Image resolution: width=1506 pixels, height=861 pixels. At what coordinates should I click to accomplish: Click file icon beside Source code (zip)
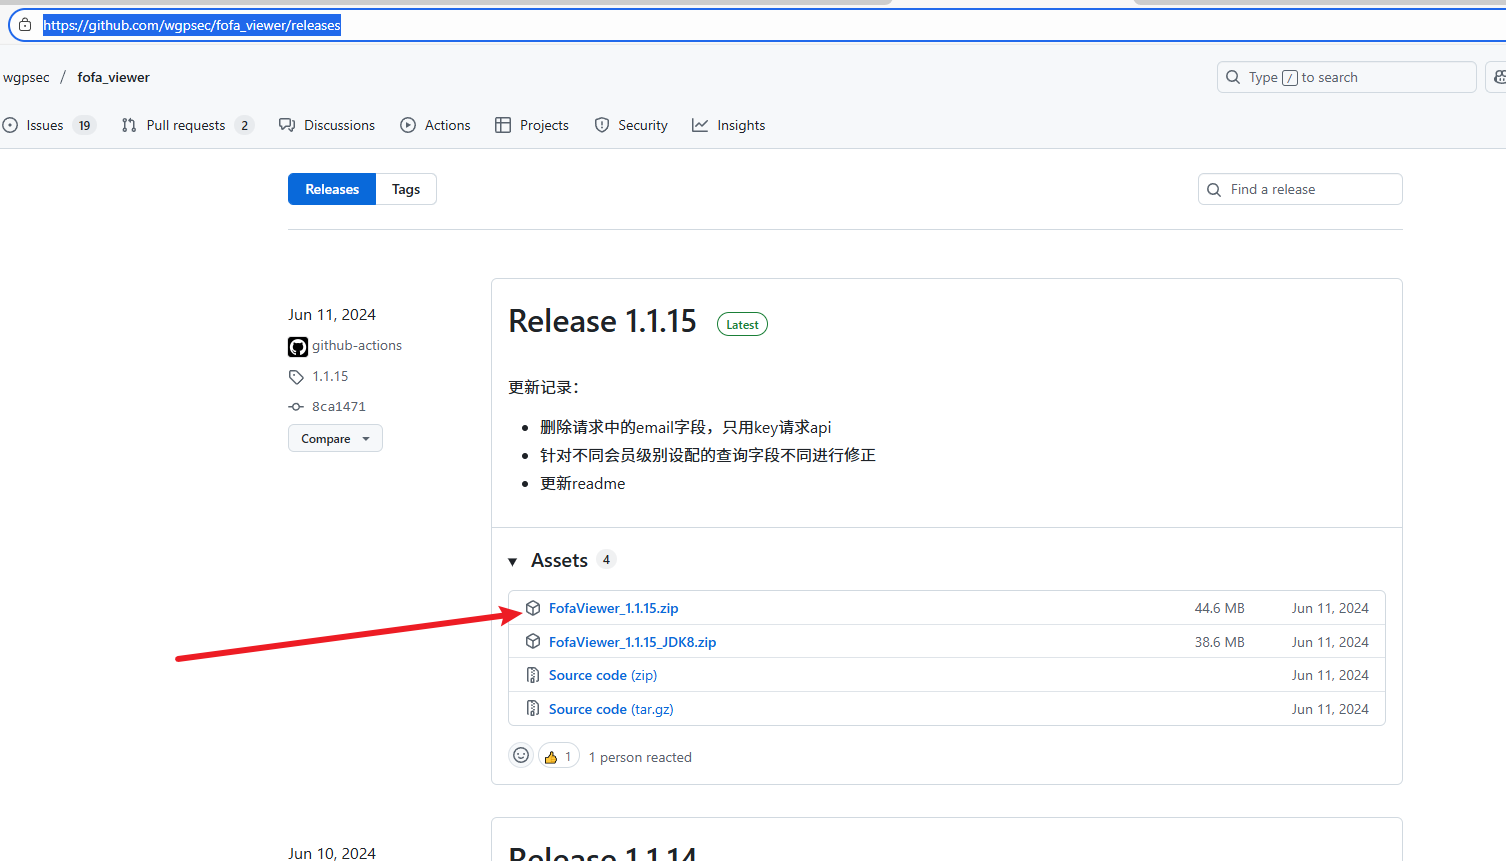click(533, 675)
